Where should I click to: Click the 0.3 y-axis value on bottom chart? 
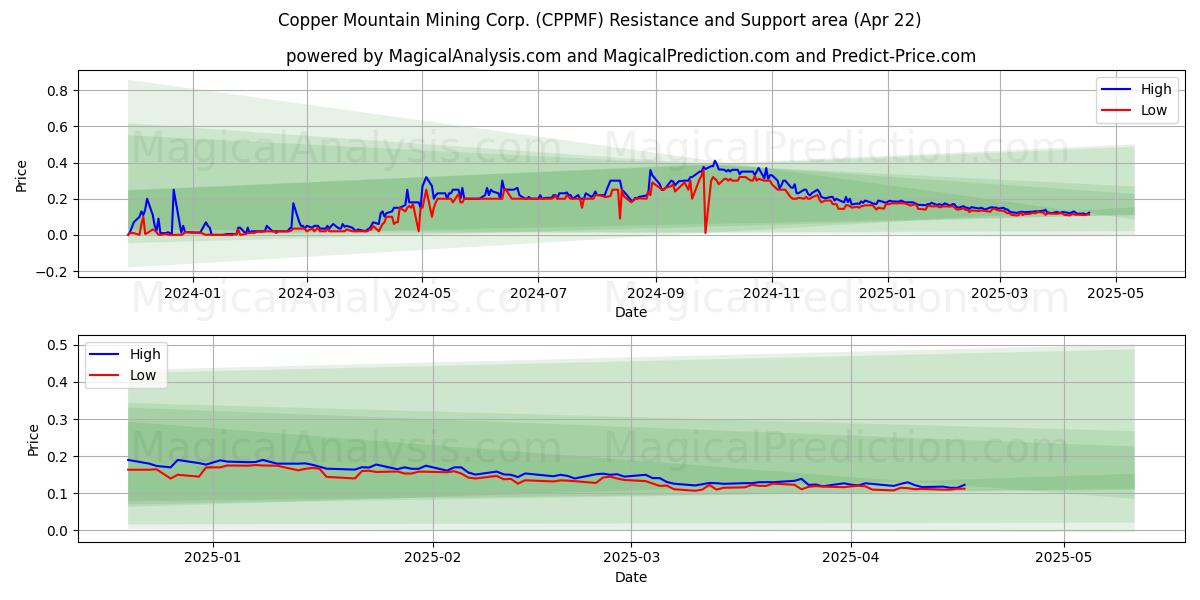tap(57, 420)
